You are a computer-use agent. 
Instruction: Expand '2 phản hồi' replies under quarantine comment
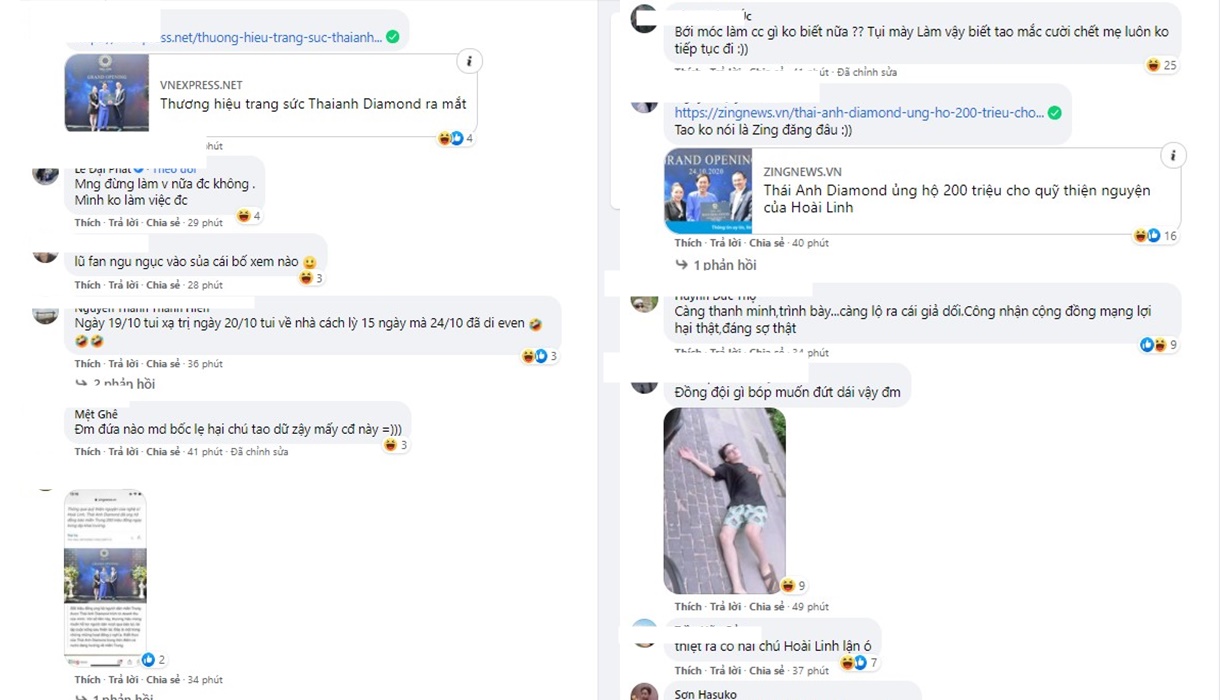(116, 383)
